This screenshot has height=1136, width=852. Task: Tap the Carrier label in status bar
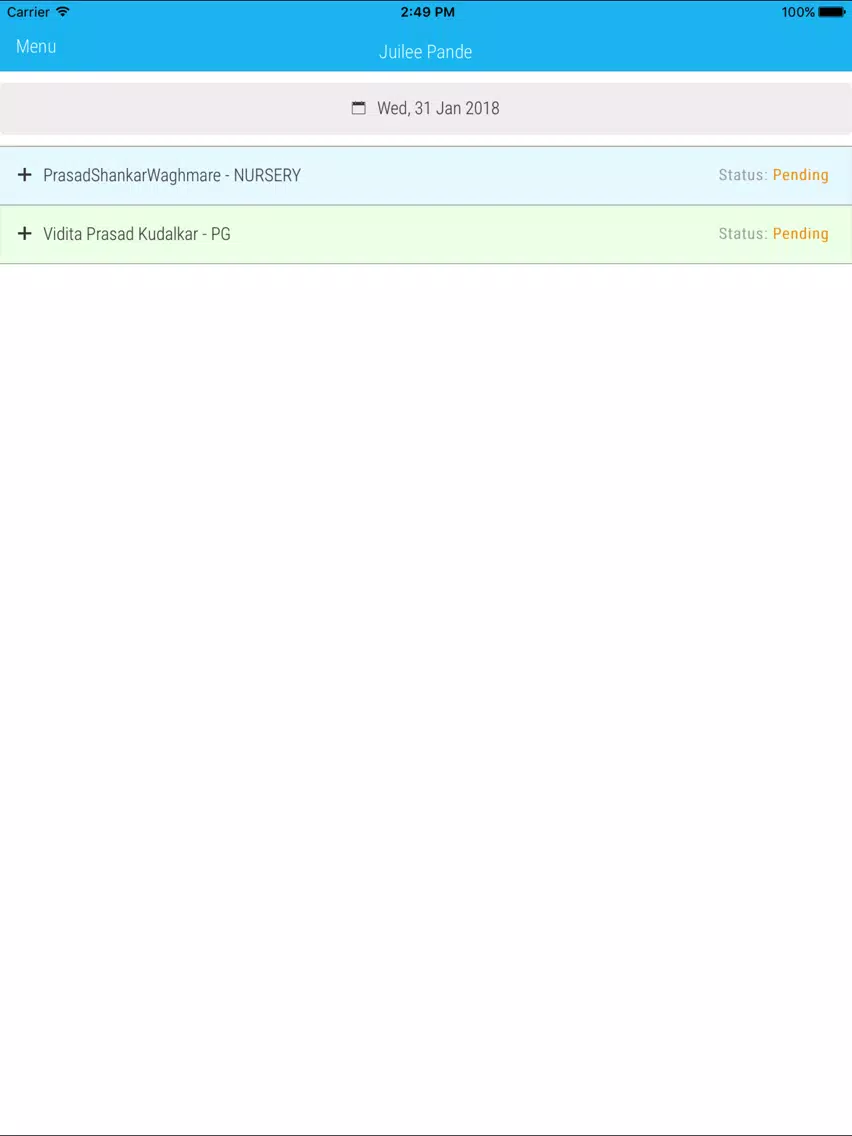pyautogui.click(x=28, y=12)
